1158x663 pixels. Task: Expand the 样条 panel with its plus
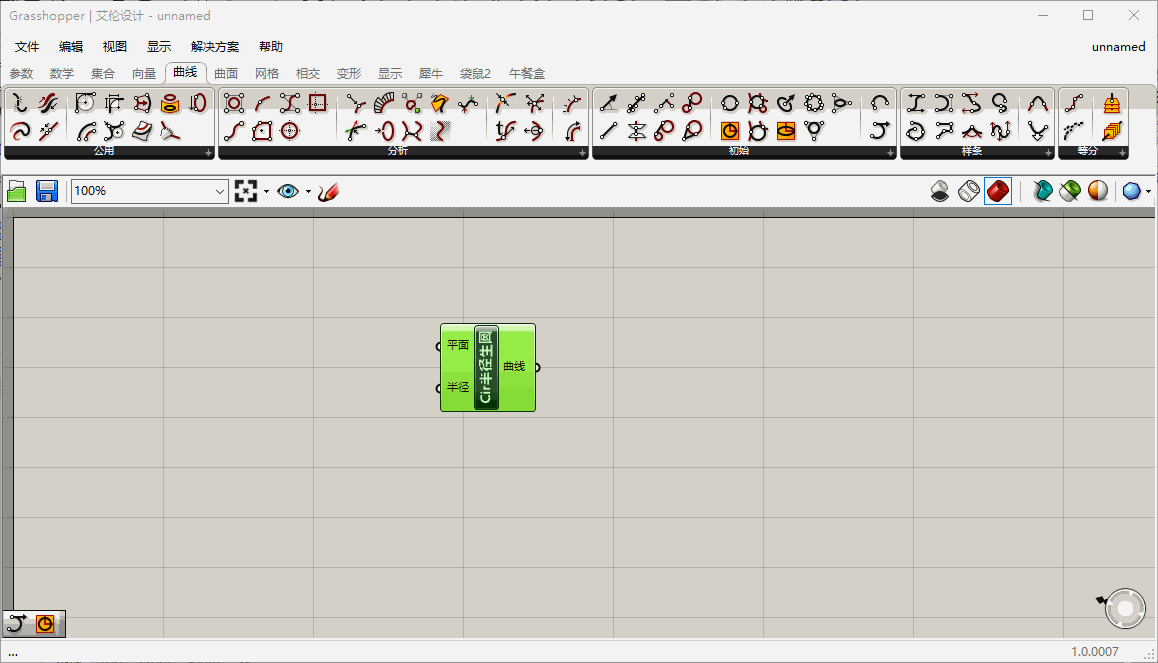pyautogui.click(x=1047, y=153)
